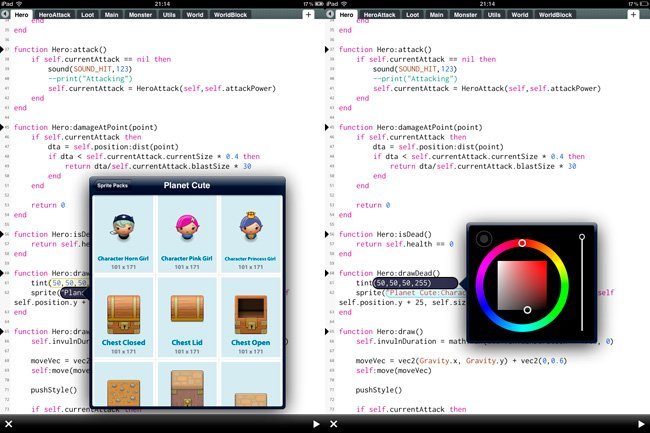Tap the left status bar Wi-Fi icon
The image size is (650, 433).
coord(19,4)
